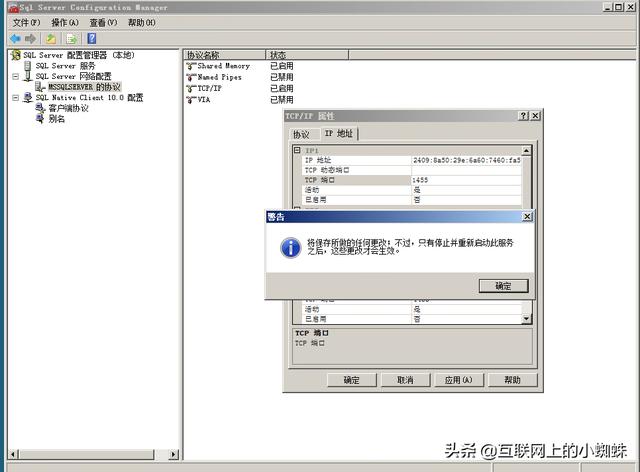
Task: Click the ? help button in TCP/IP title bar
Action: click(x=523, y=116)
